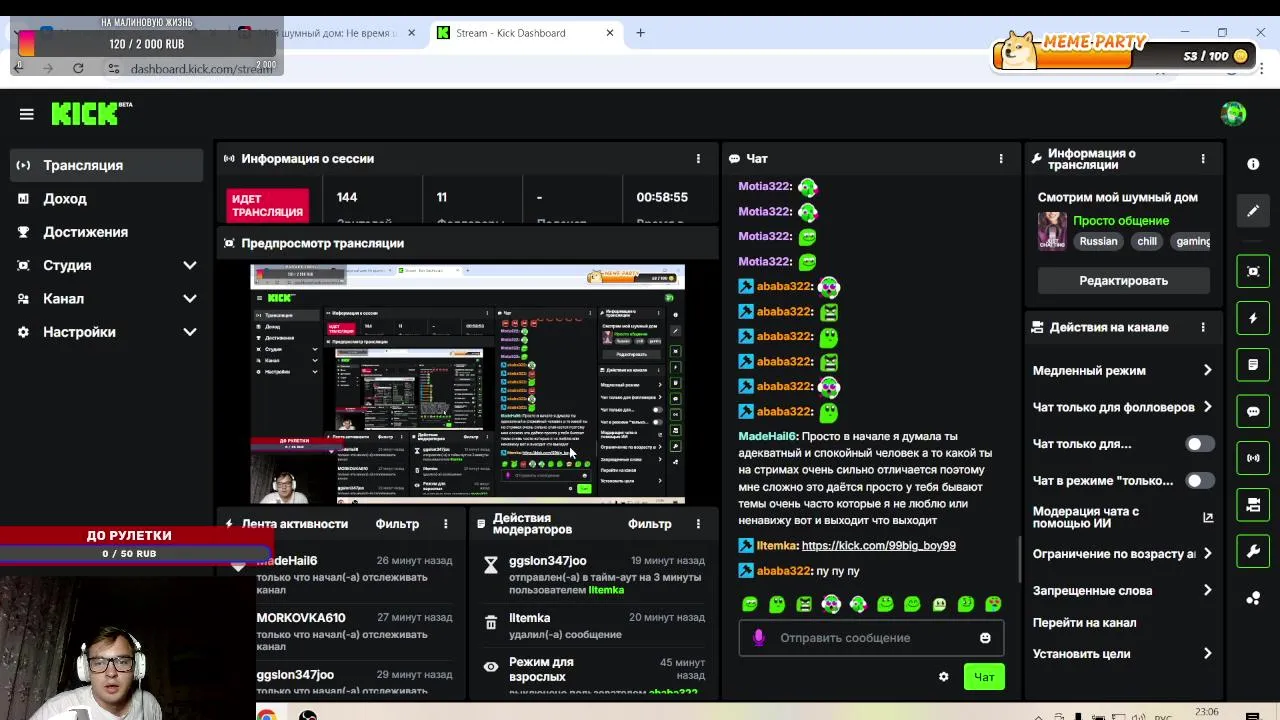Click the pencil edit icon in right sidebar

(x=1253, y=211)
